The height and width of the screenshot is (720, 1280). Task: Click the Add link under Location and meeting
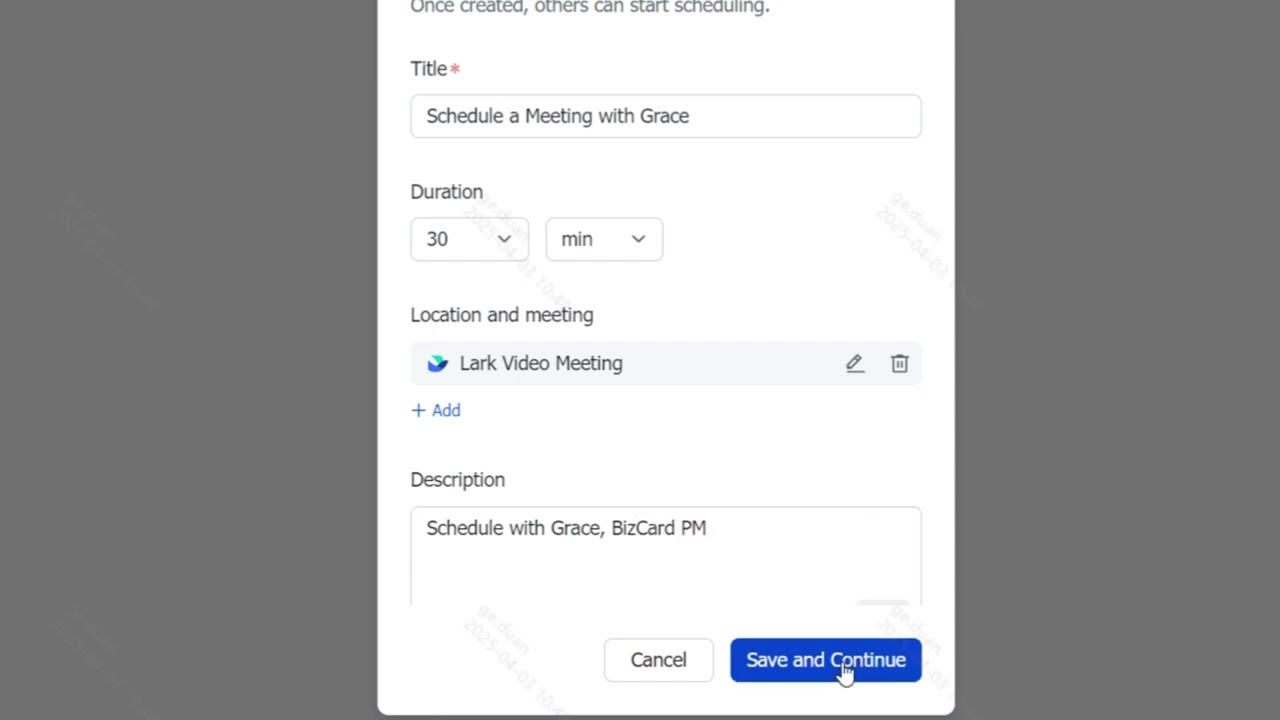(446, 410)
